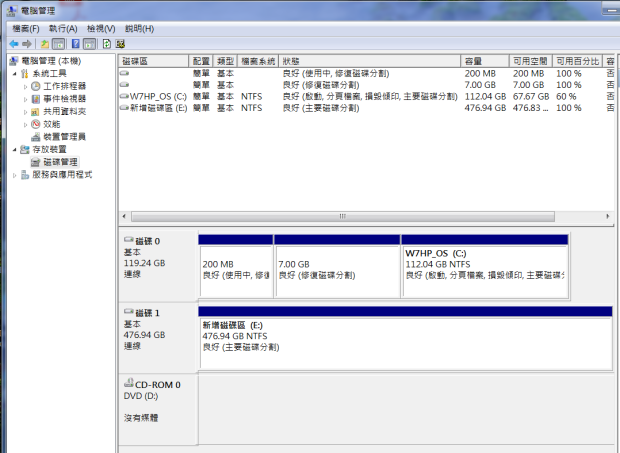Click the volume list scroll left arrow

pos(124,216)
